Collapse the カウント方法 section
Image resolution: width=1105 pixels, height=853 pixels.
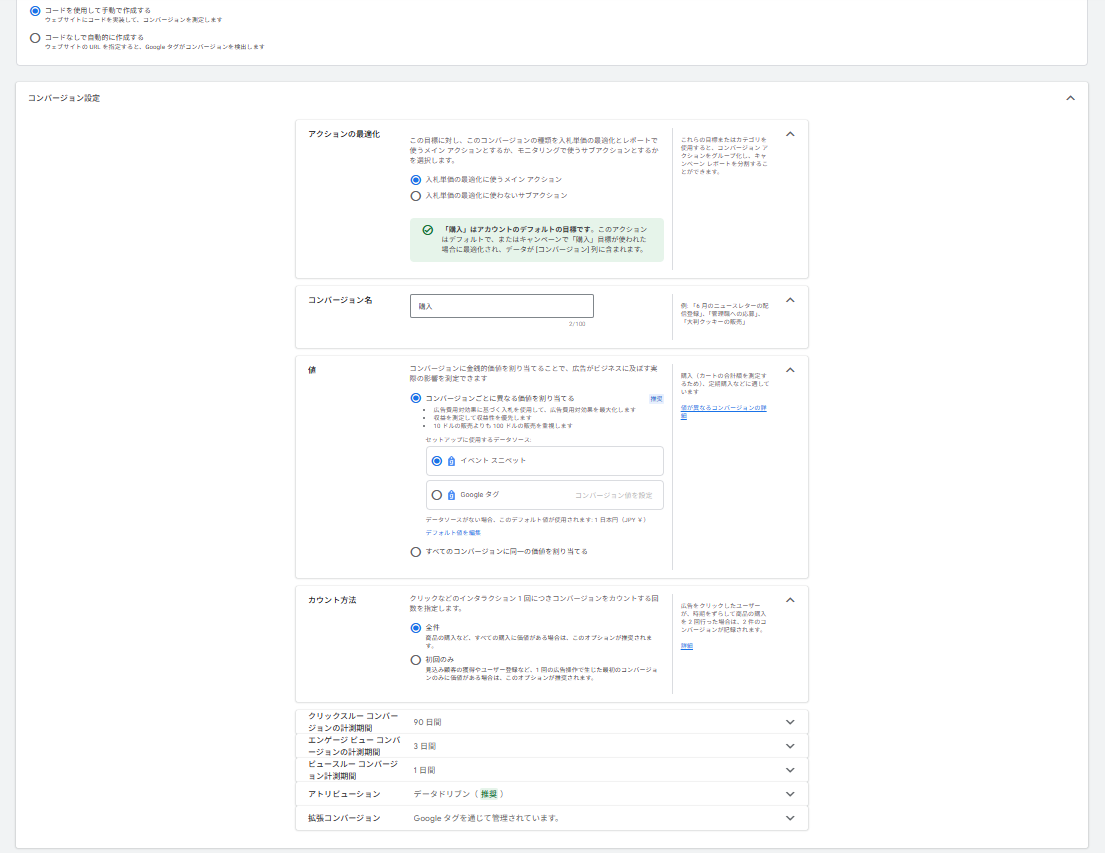click(790, 600)
